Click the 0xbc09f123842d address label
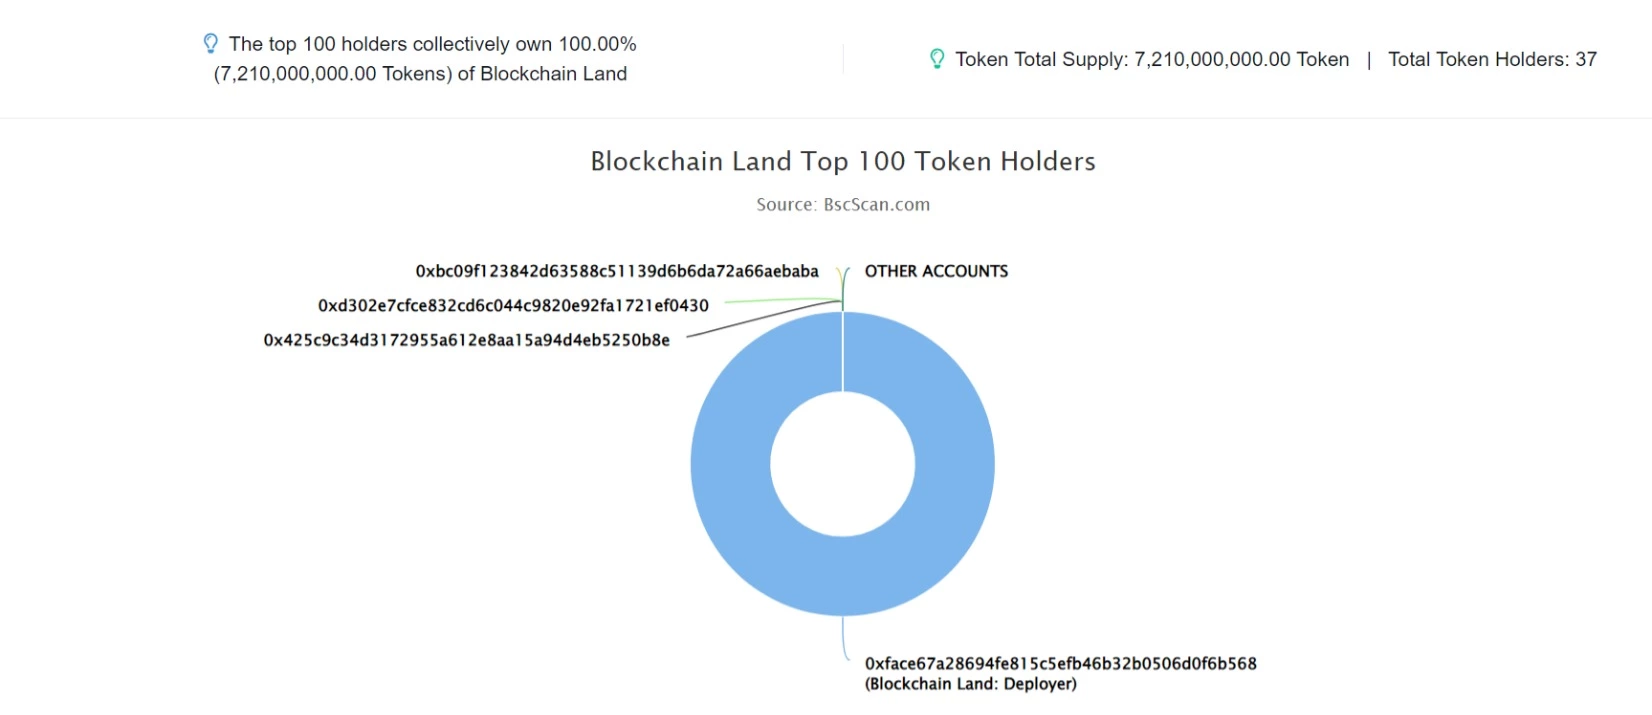1652x715 pixels. click(x=617, y=271)
